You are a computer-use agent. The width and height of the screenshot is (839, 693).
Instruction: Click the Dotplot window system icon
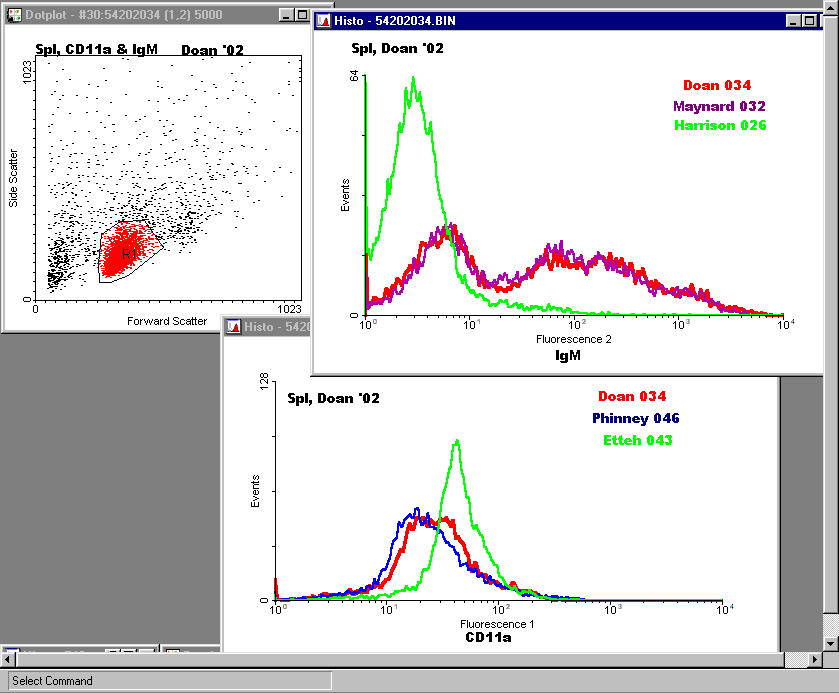[14, 17]
